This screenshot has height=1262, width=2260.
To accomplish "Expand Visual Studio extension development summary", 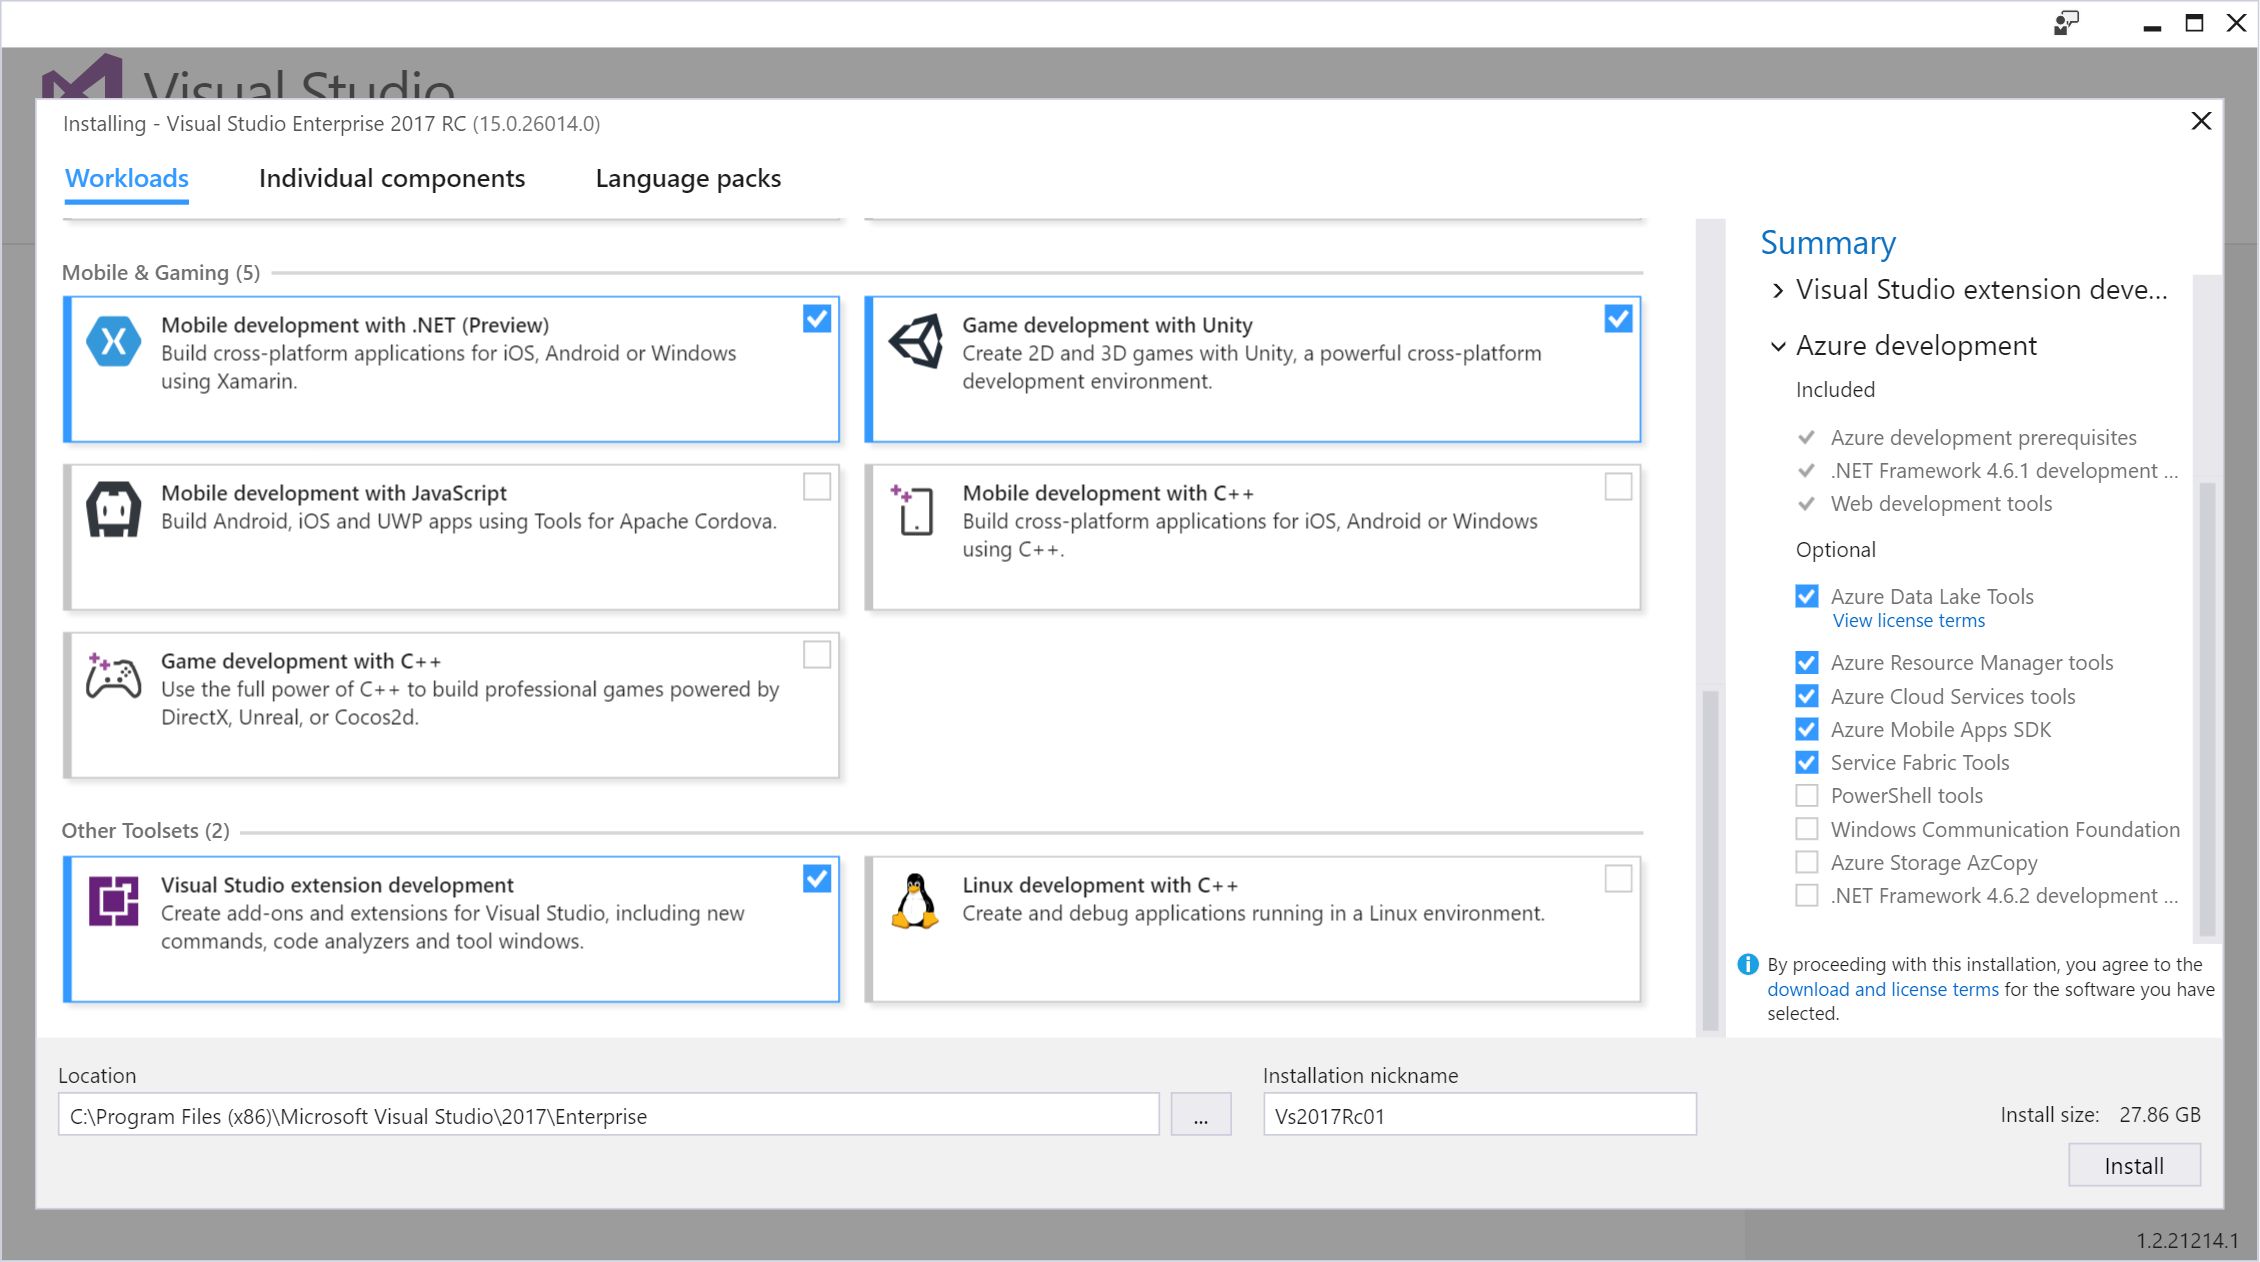I will pyautogui.click(x=1777, y=290).
